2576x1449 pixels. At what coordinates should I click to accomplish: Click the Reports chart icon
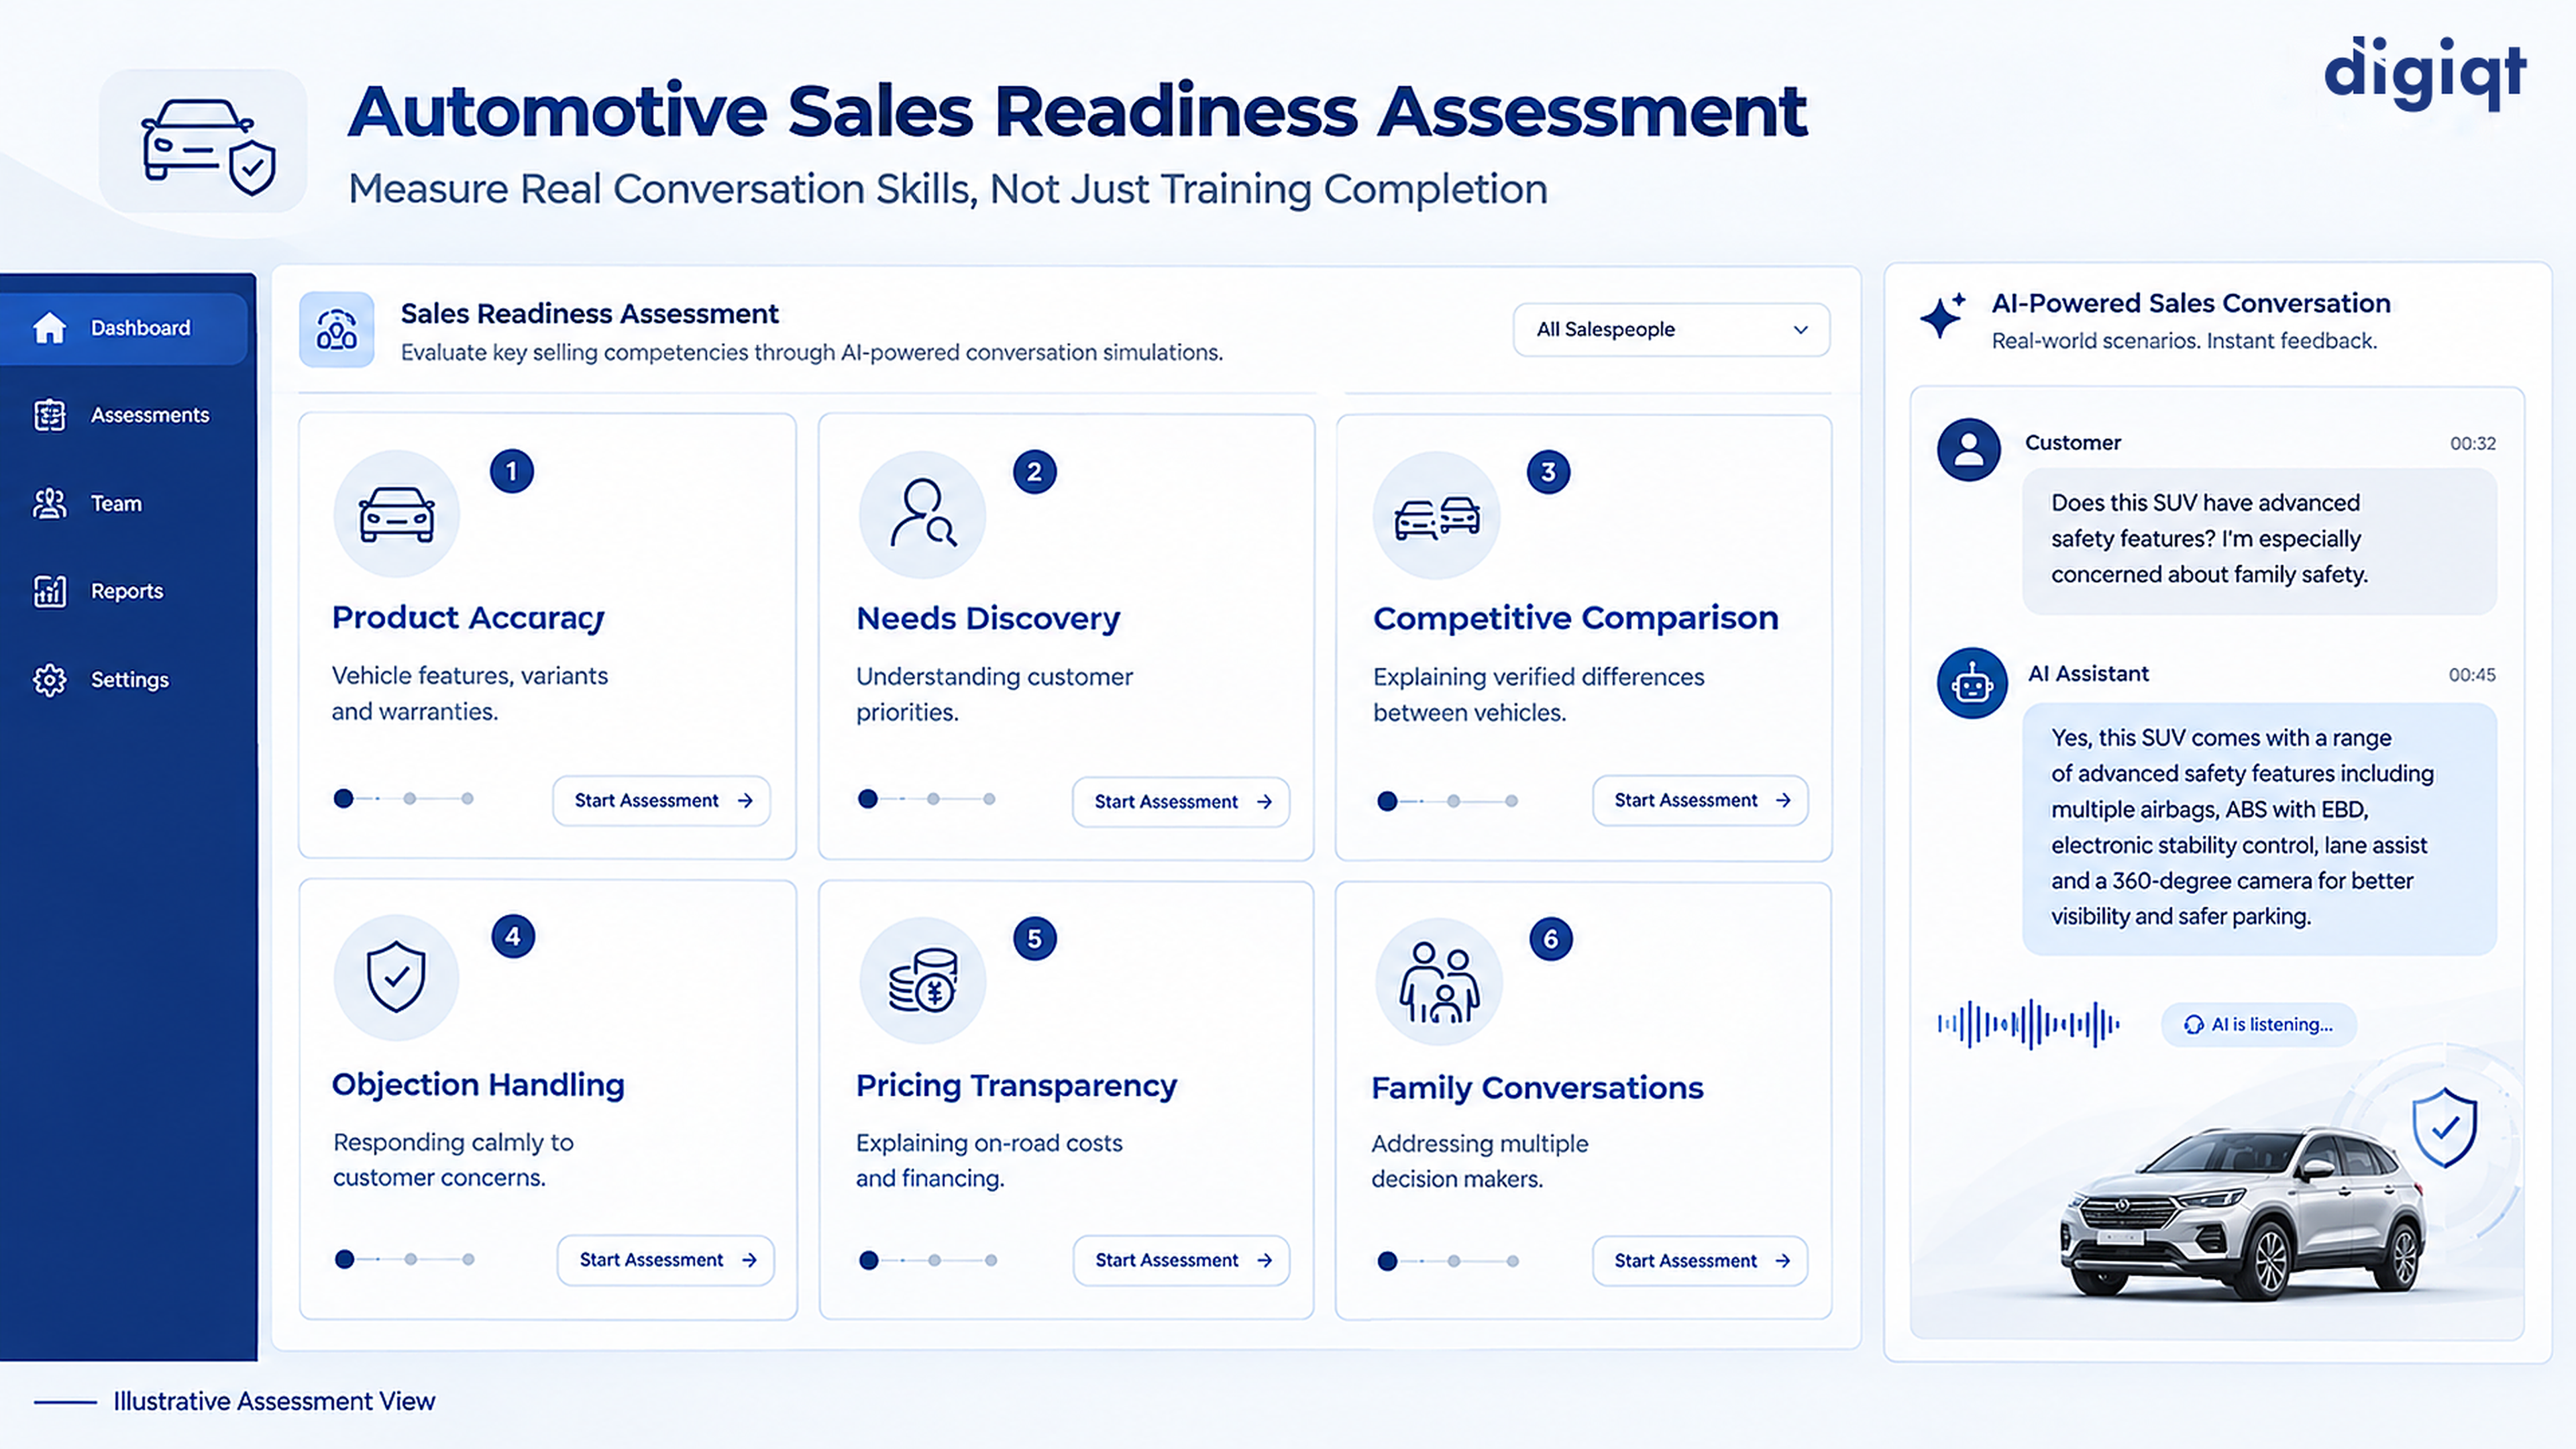coord(49,591)
